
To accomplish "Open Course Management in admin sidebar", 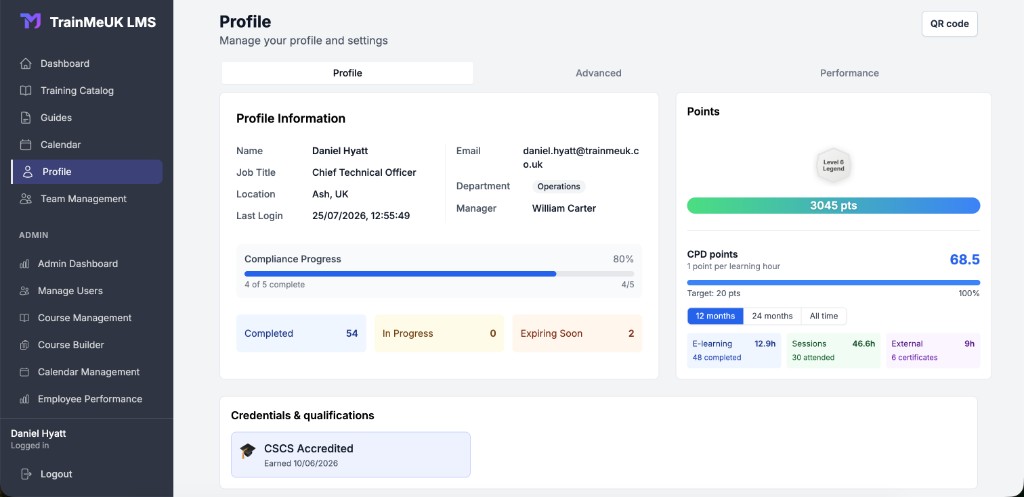I will [86, 318].
